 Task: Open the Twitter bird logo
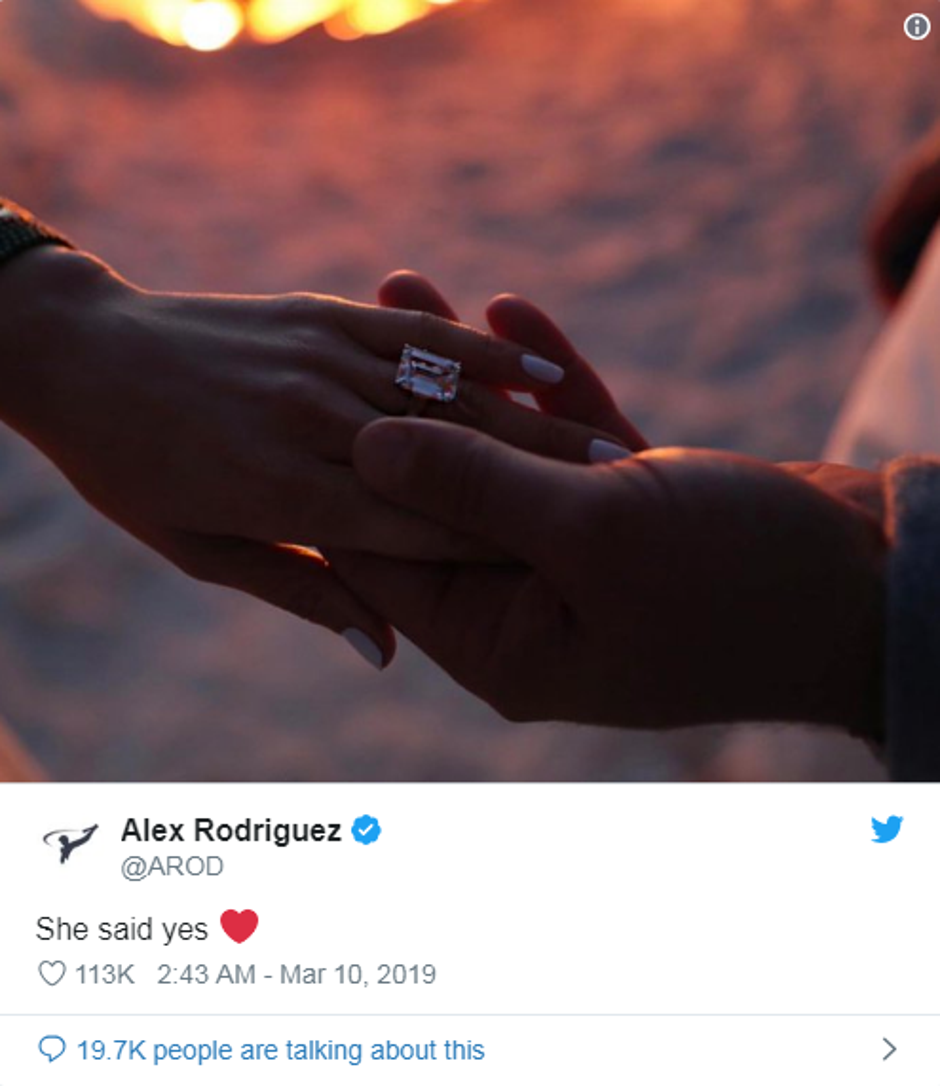tap(887, 829)
